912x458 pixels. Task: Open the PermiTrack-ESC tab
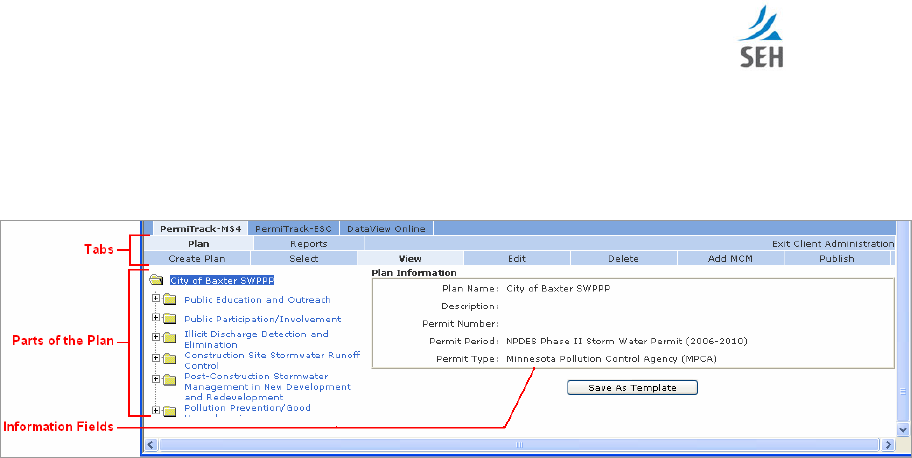coord(293,229)
